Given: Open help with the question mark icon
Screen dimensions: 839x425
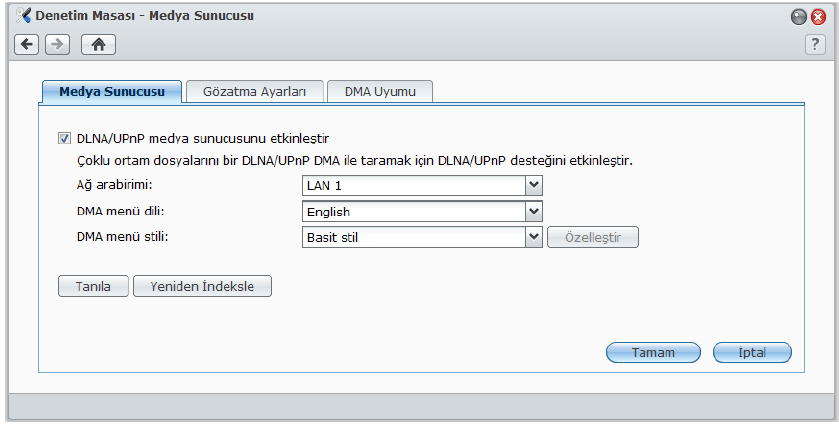Looking at the screenshot, I should (x=815, y=44).
